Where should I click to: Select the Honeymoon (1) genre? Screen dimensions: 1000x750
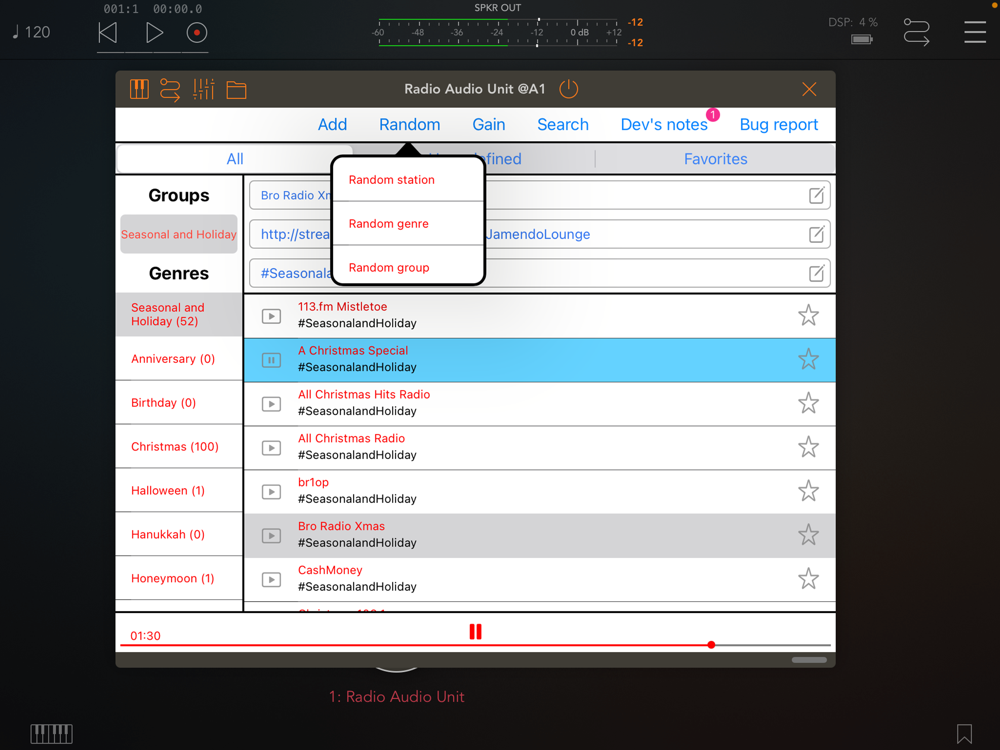tap(179, 579)
